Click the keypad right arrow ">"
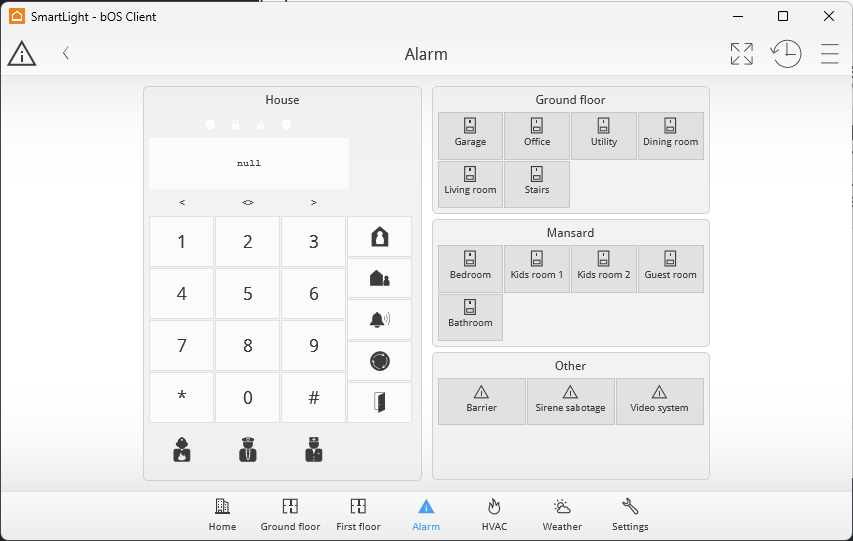The image size is (853, 541). (x=314, y=202)
